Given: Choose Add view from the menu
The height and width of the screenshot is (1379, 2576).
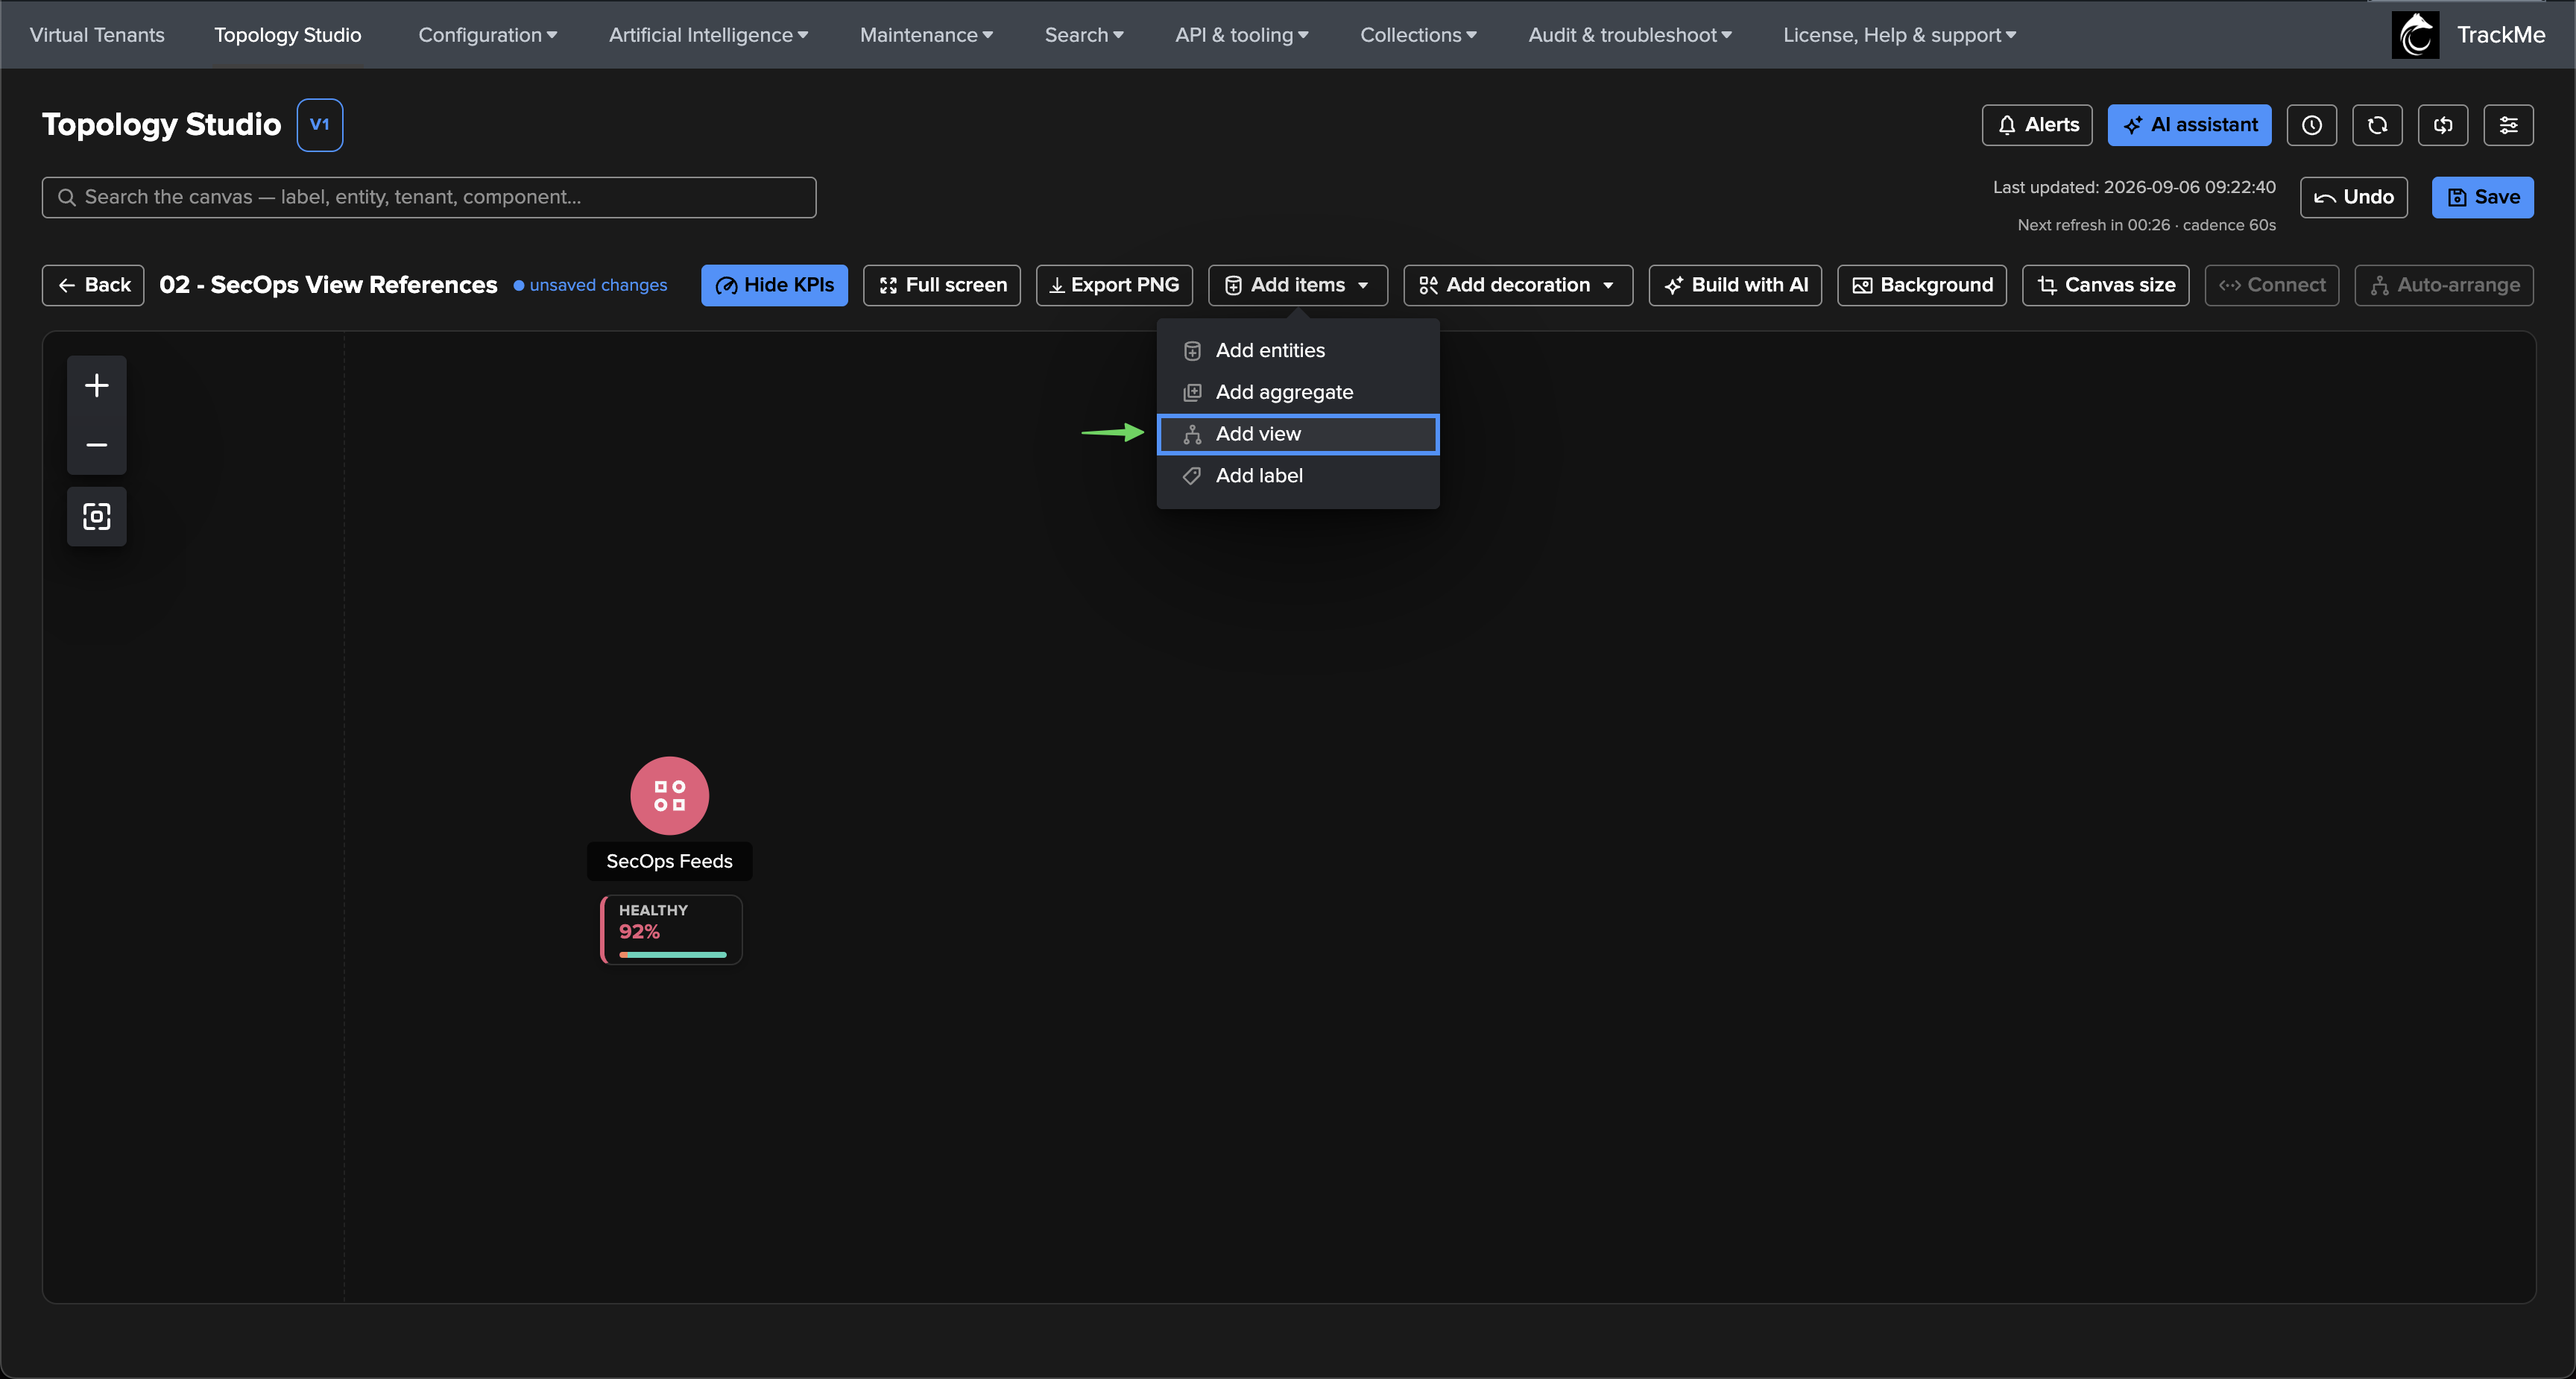Looking at the screenshot, I should (1298, 434).
